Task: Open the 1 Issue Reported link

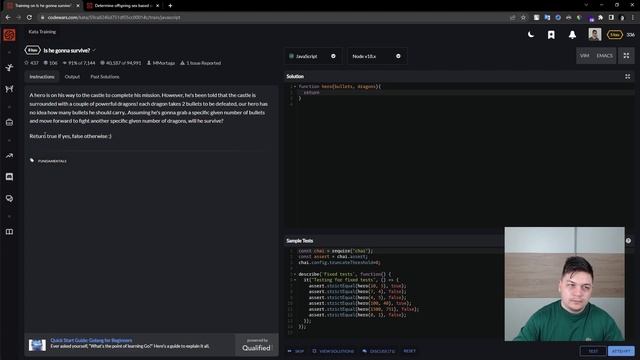Action: [200, 63]
